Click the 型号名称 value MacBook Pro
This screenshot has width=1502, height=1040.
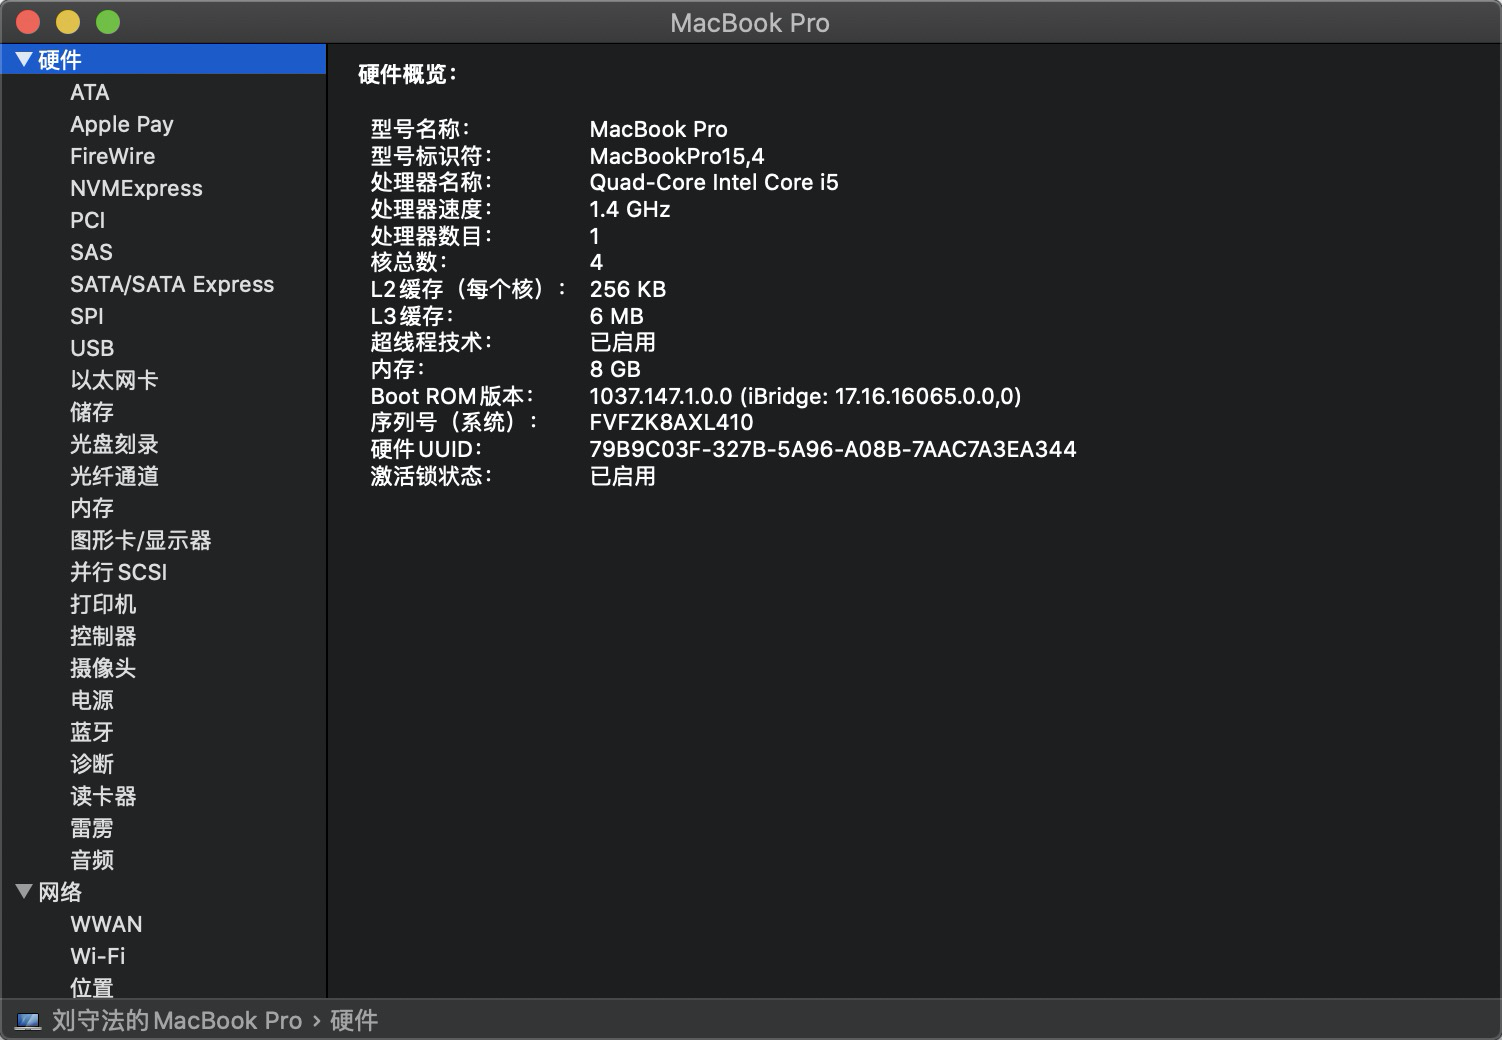(659, 129)
